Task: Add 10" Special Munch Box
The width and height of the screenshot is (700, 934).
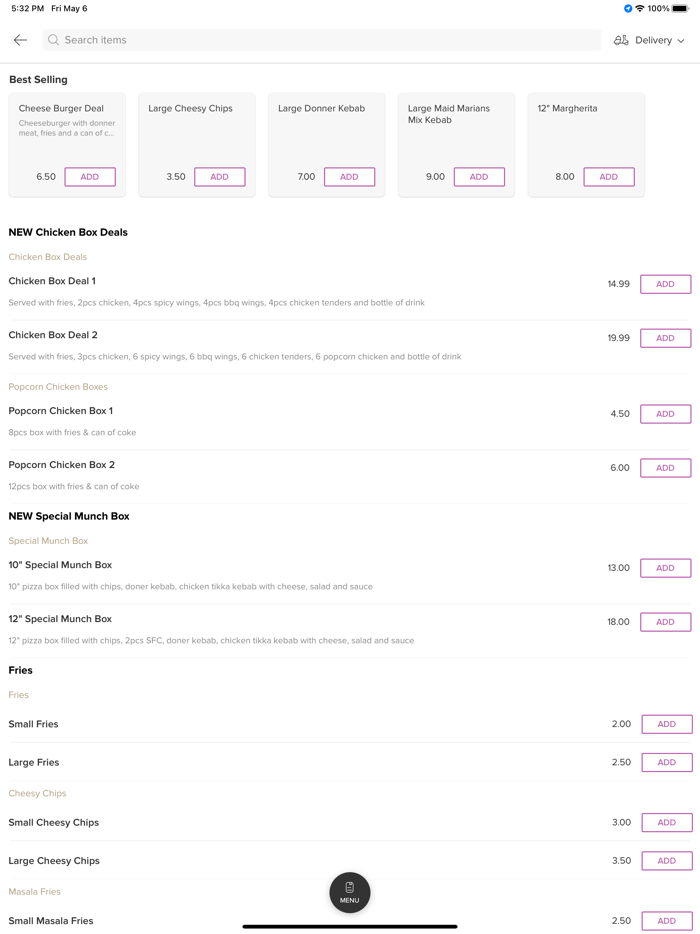Action: point(665,568)
